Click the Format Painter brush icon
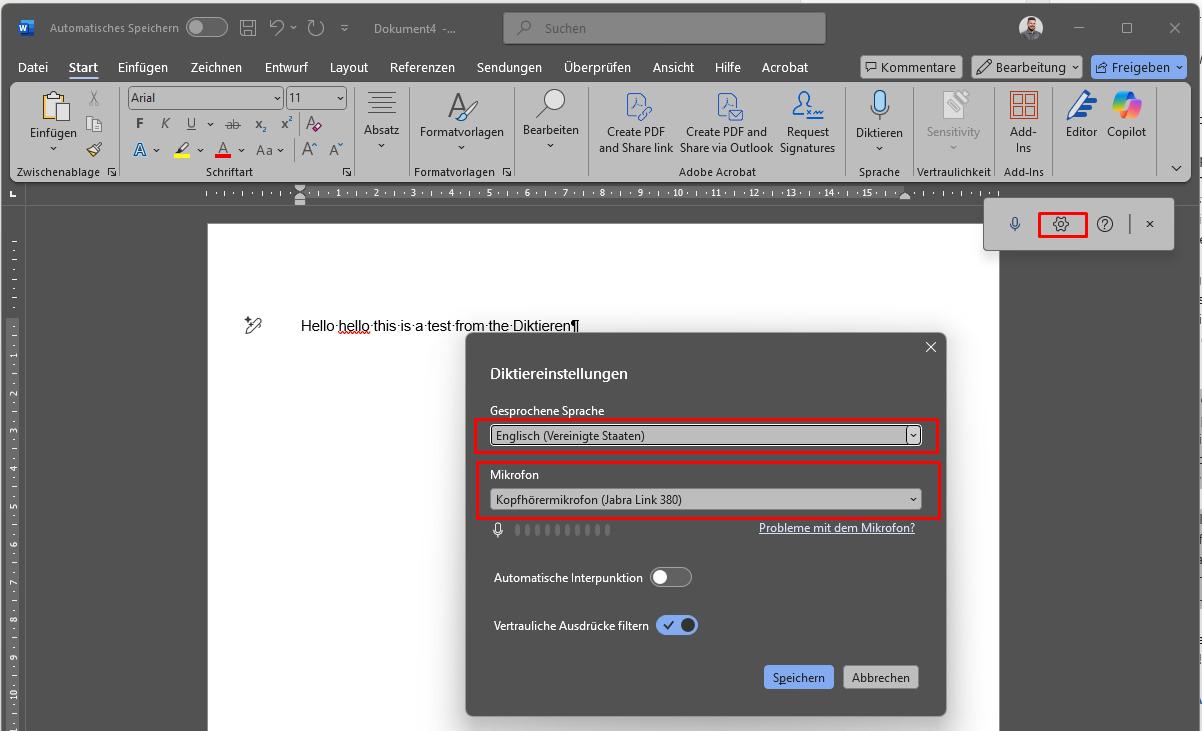The height and width of the screenshot is (731, 1202). pos(94,150)
